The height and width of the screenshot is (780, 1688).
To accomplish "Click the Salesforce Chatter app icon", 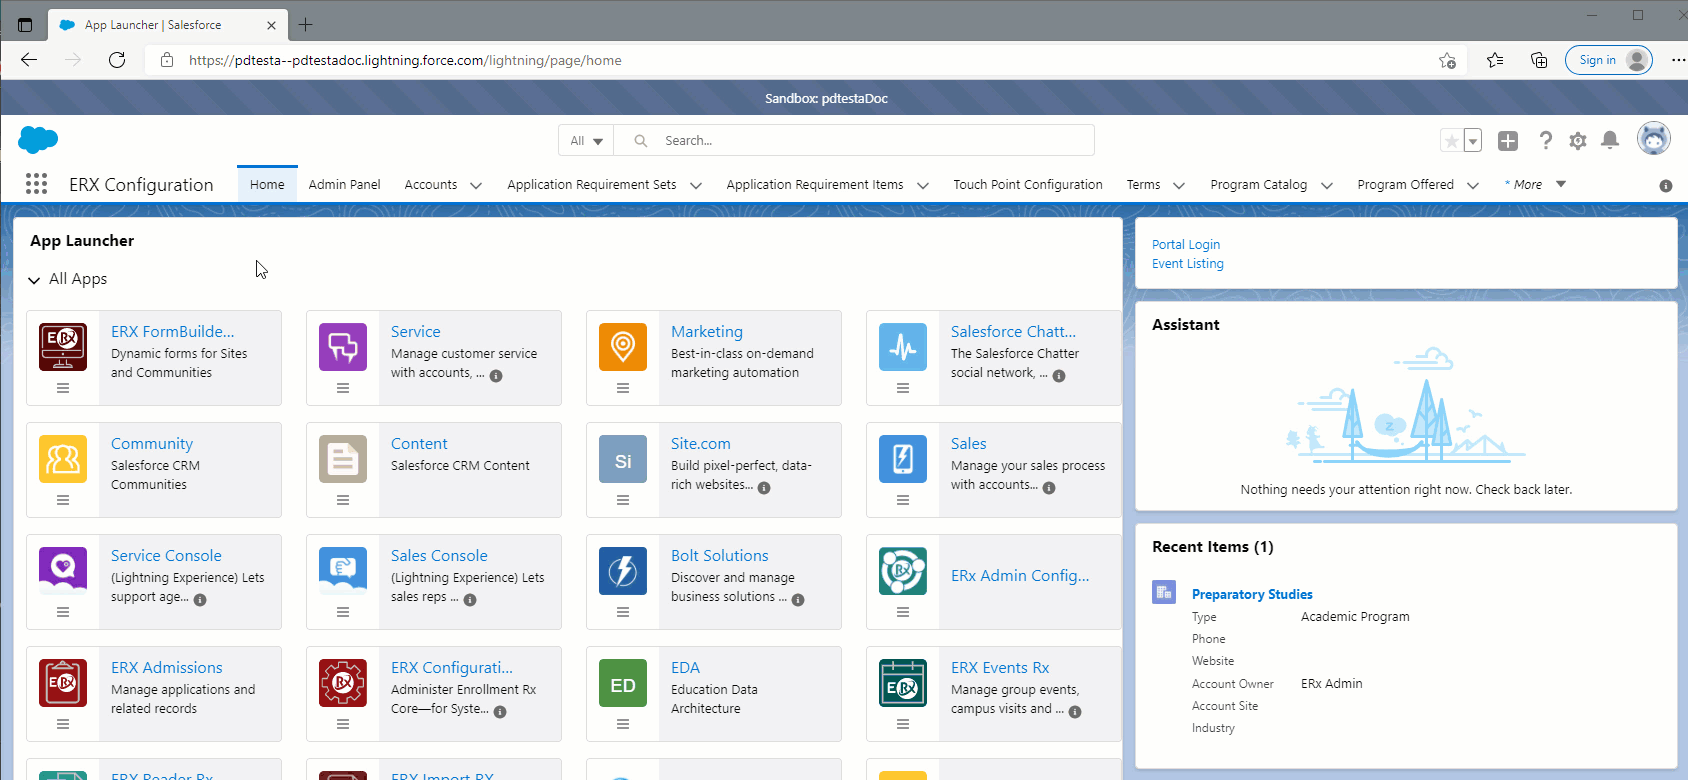I will pyautogui.click(x=903, y=347).
